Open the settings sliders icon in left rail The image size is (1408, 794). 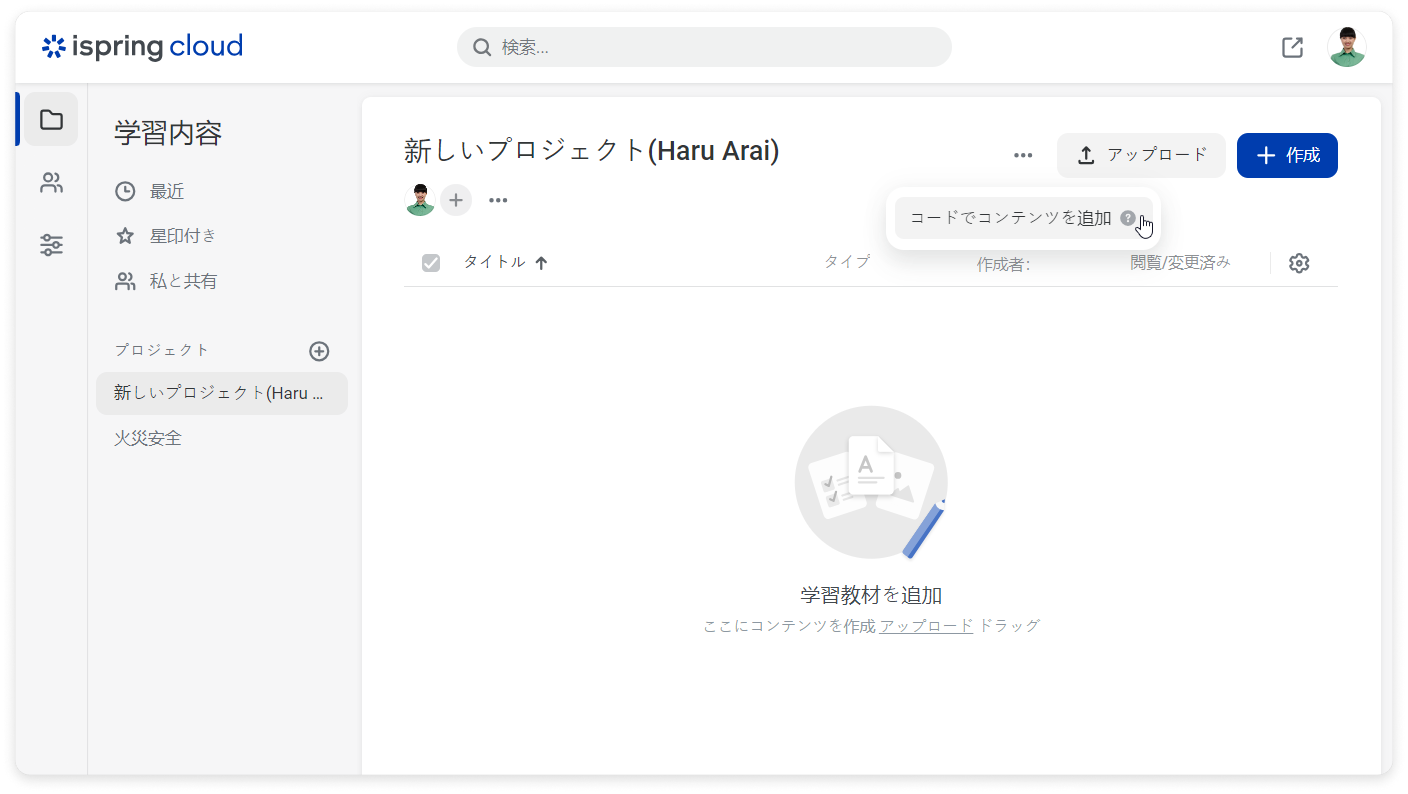pyautogui.click(x=51, y=245)
